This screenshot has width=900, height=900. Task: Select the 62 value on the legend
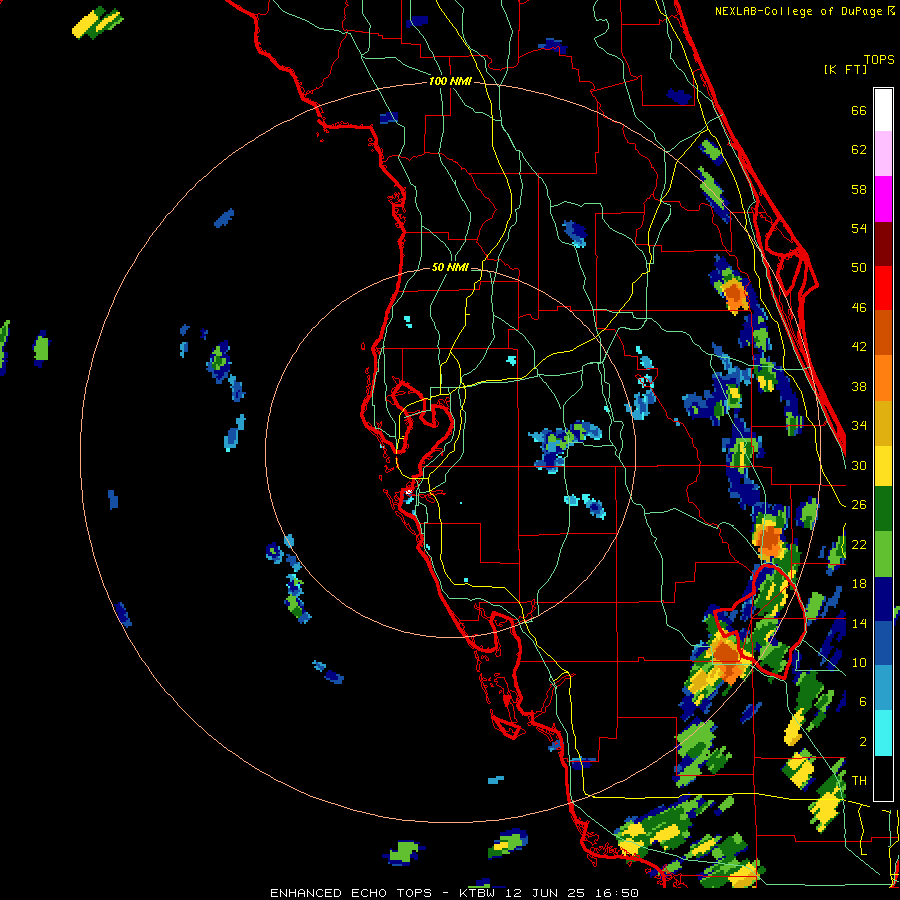point(859,150)
